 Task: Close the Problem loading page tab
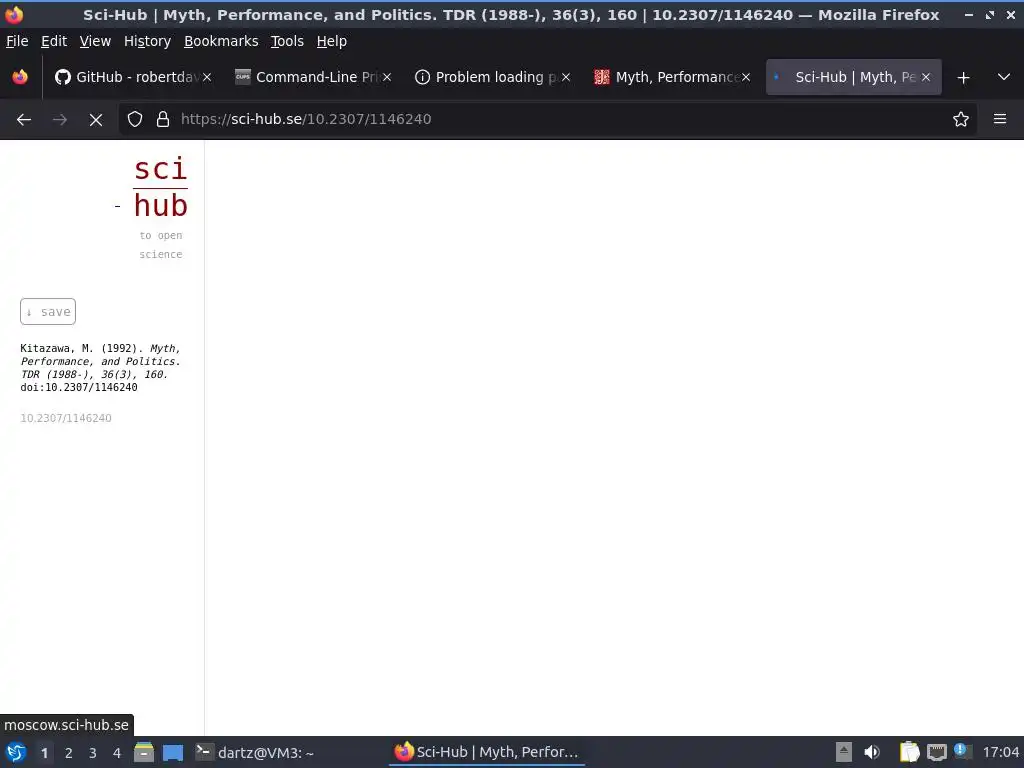pos(566,77)
